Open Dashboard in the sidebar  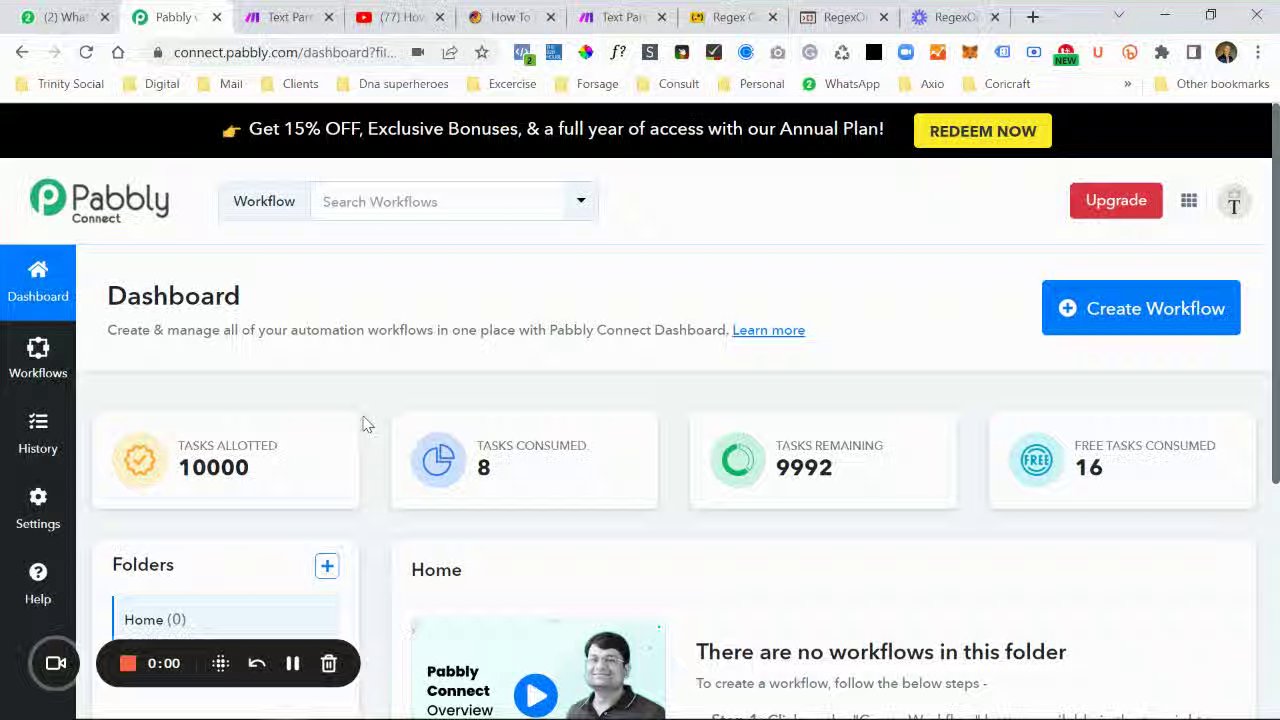pos(38,282)
